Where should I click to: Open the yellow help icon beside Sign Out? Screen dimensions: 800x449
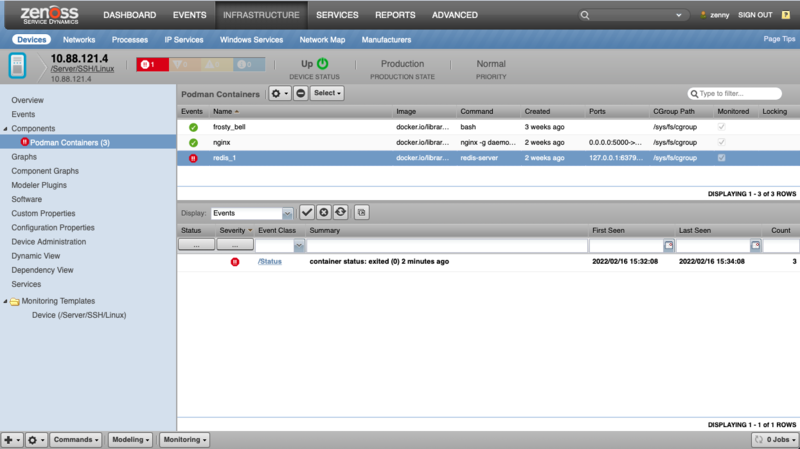pyautogui.click(x=786, y=15)
